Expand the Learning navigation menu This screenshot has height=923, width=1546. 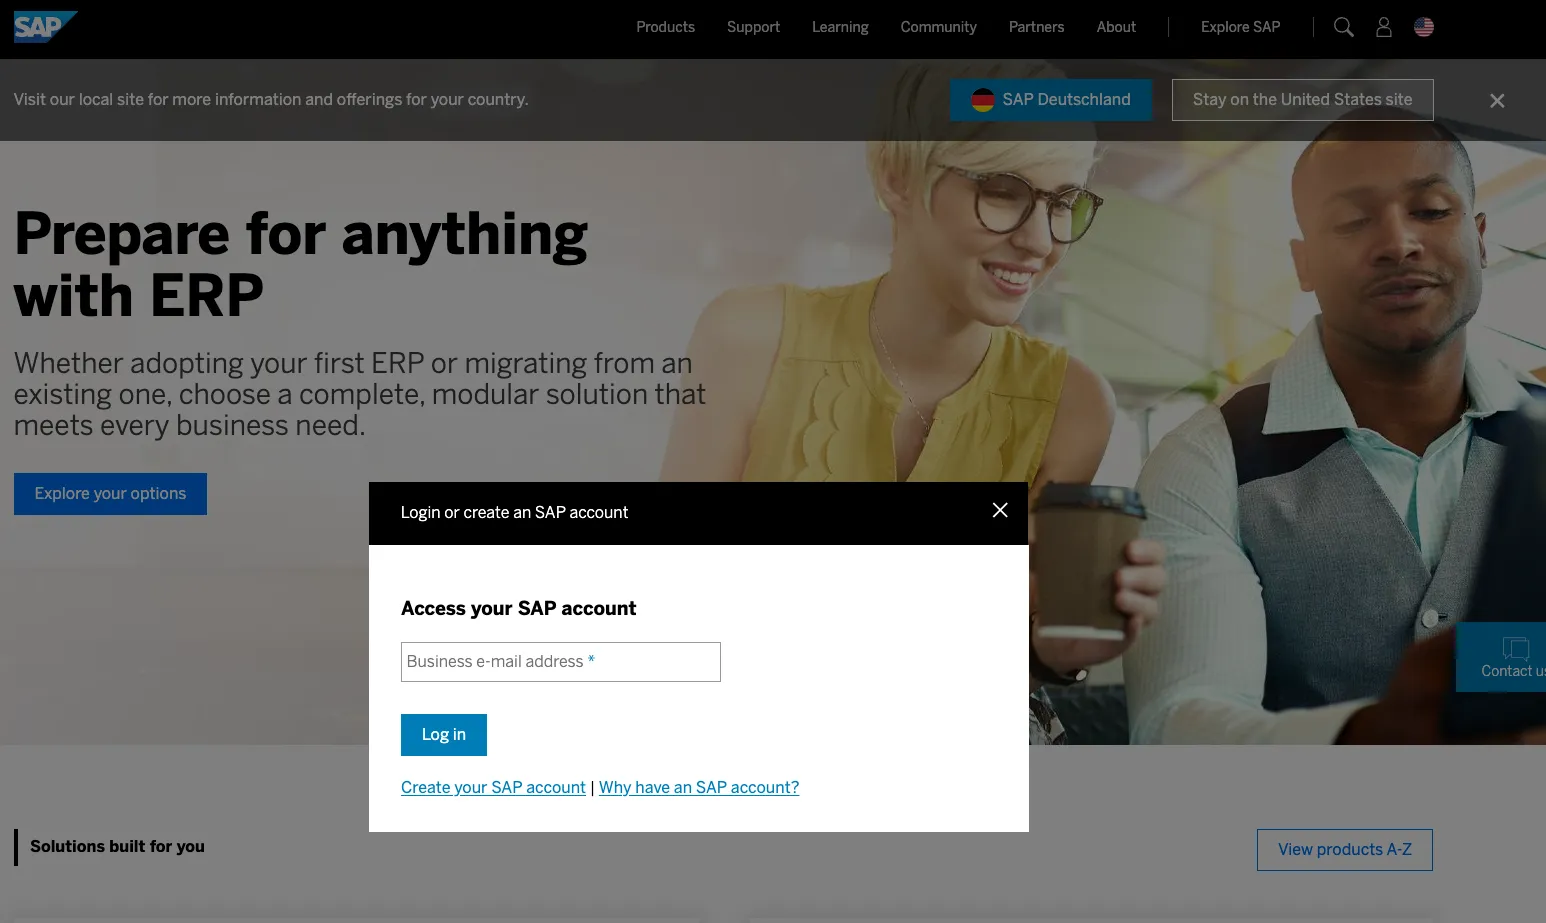point(840,27)
